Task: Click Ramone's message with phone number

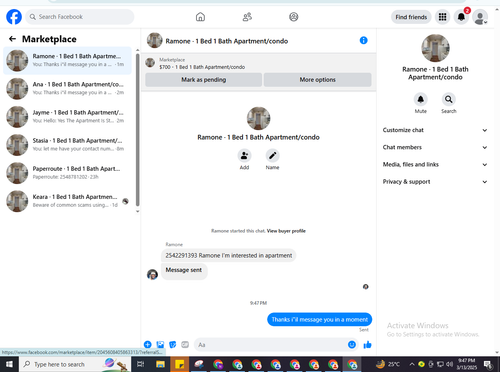Action: pyautogui.click(x=229, y=255)
